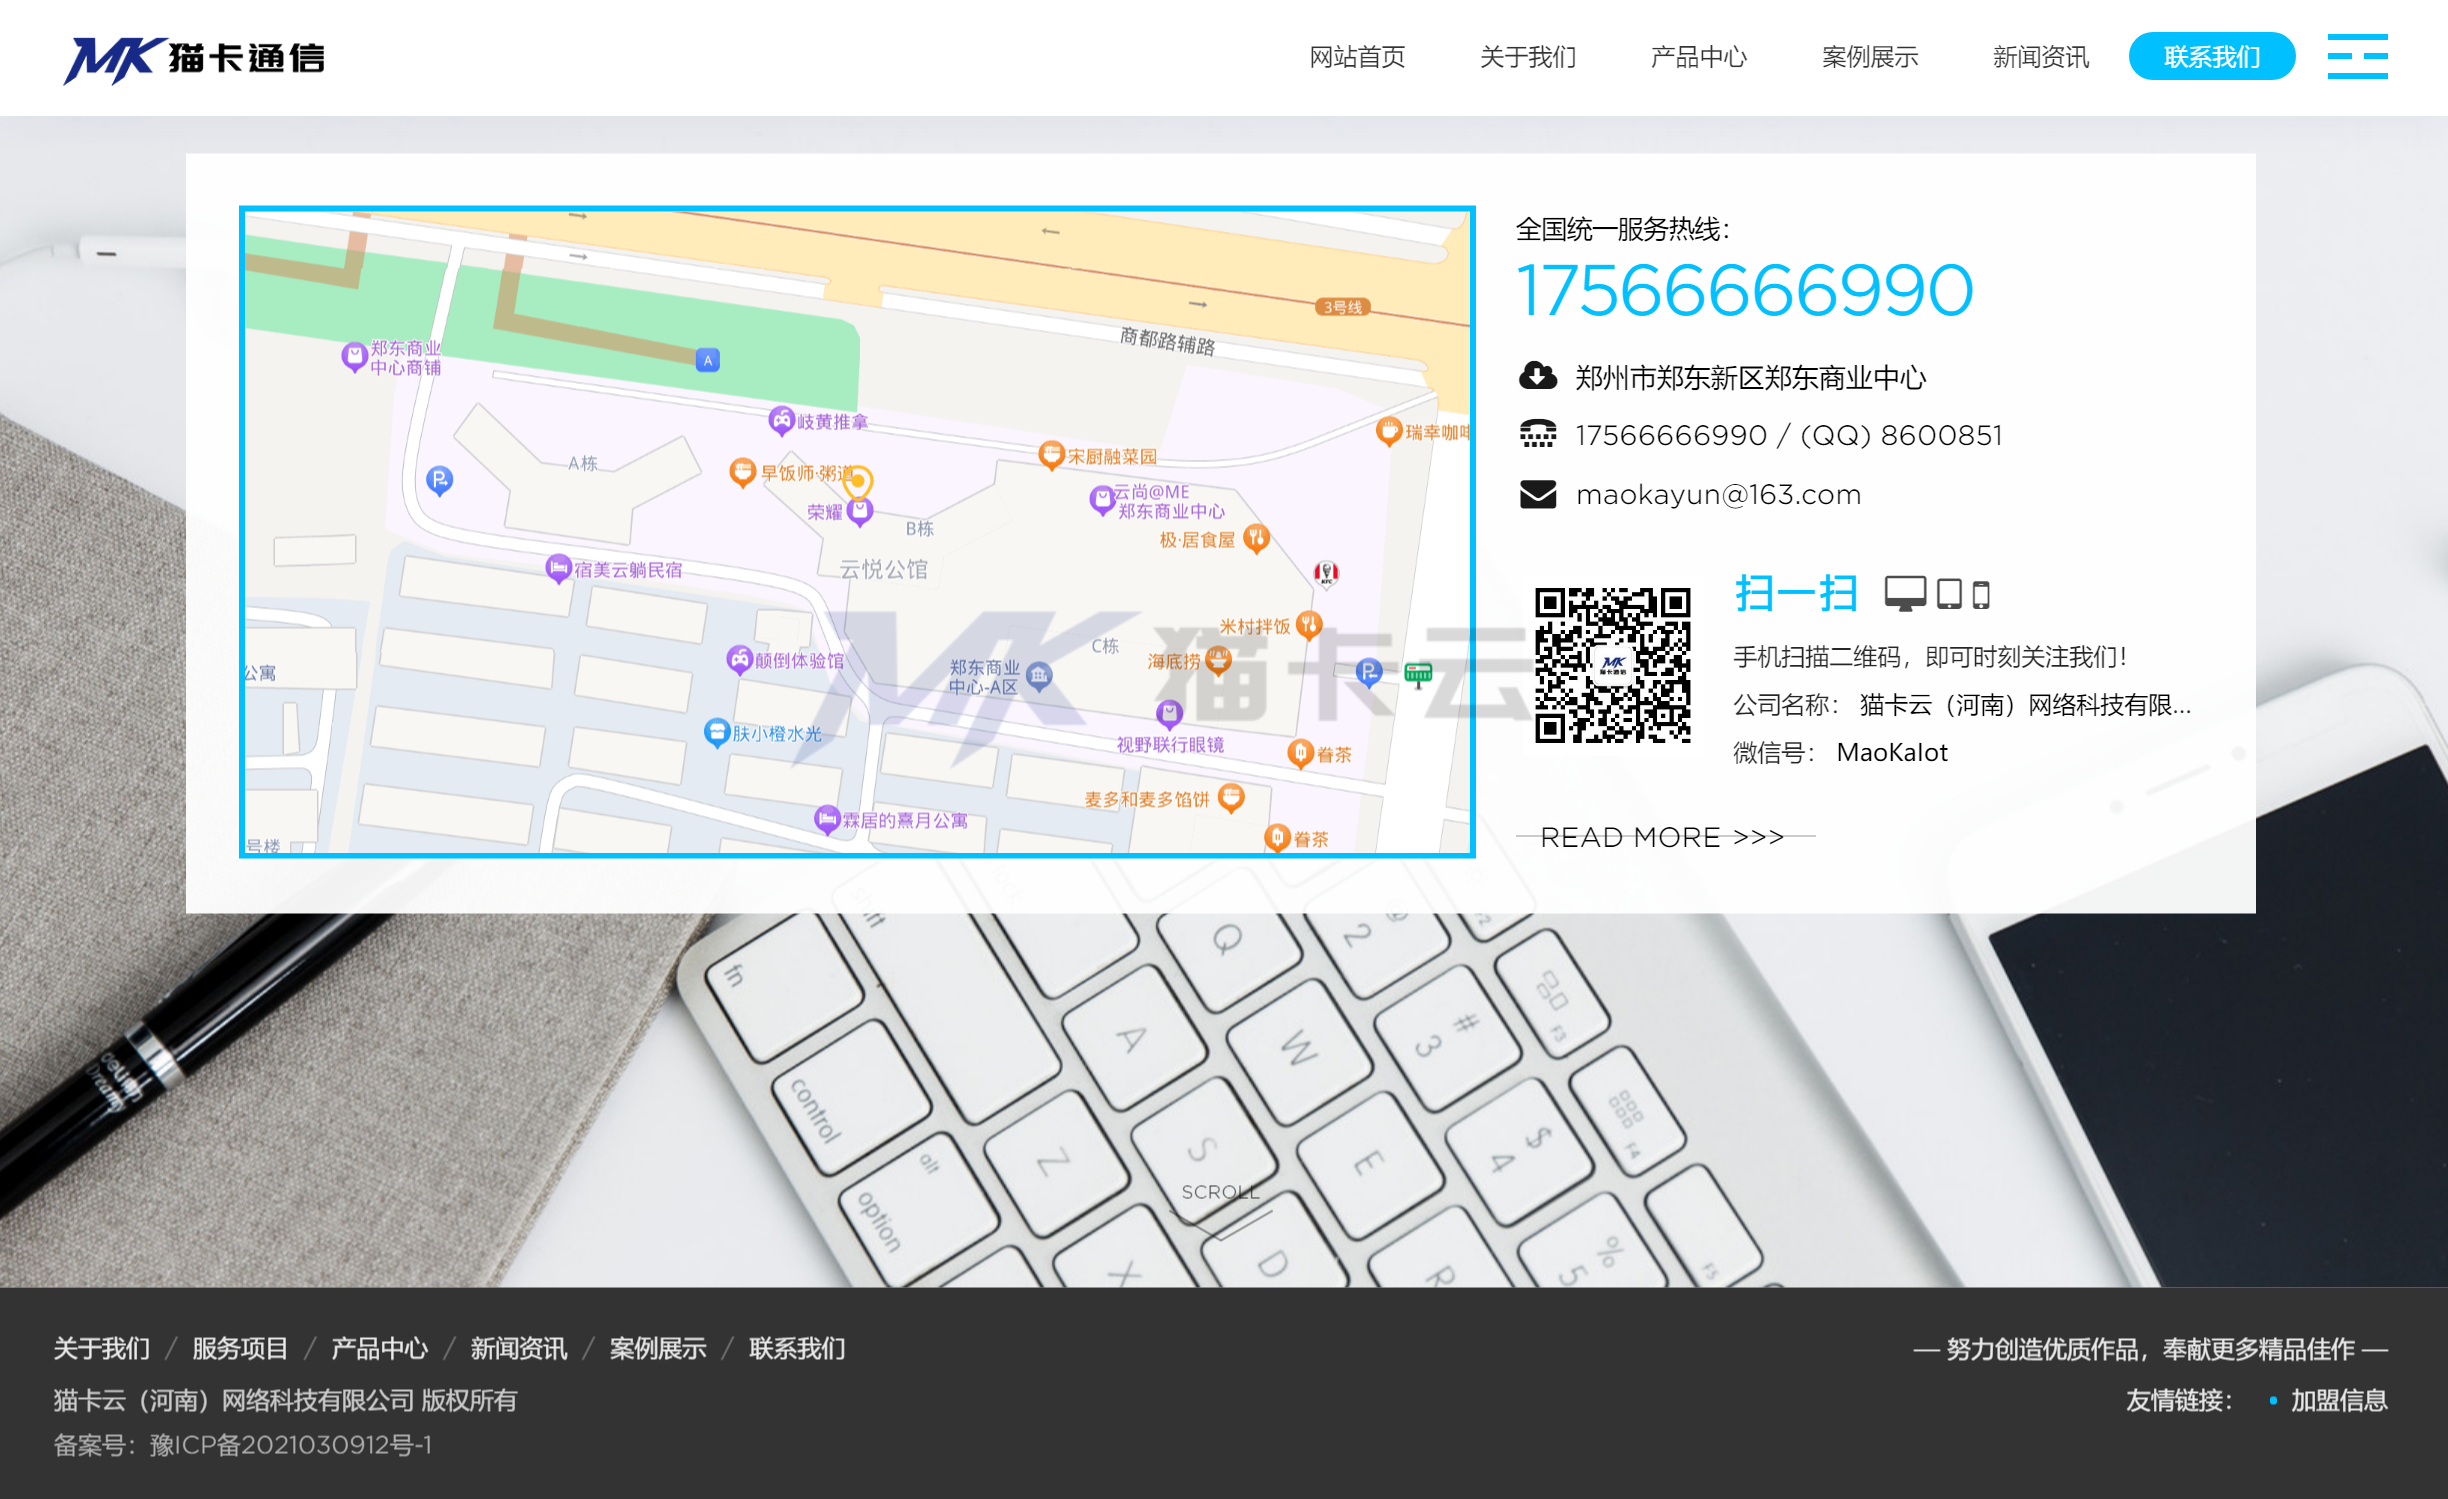Viewport: 2448px width, 1499px height.
Task: Click the KFC marker on map
Action: 1326,573
